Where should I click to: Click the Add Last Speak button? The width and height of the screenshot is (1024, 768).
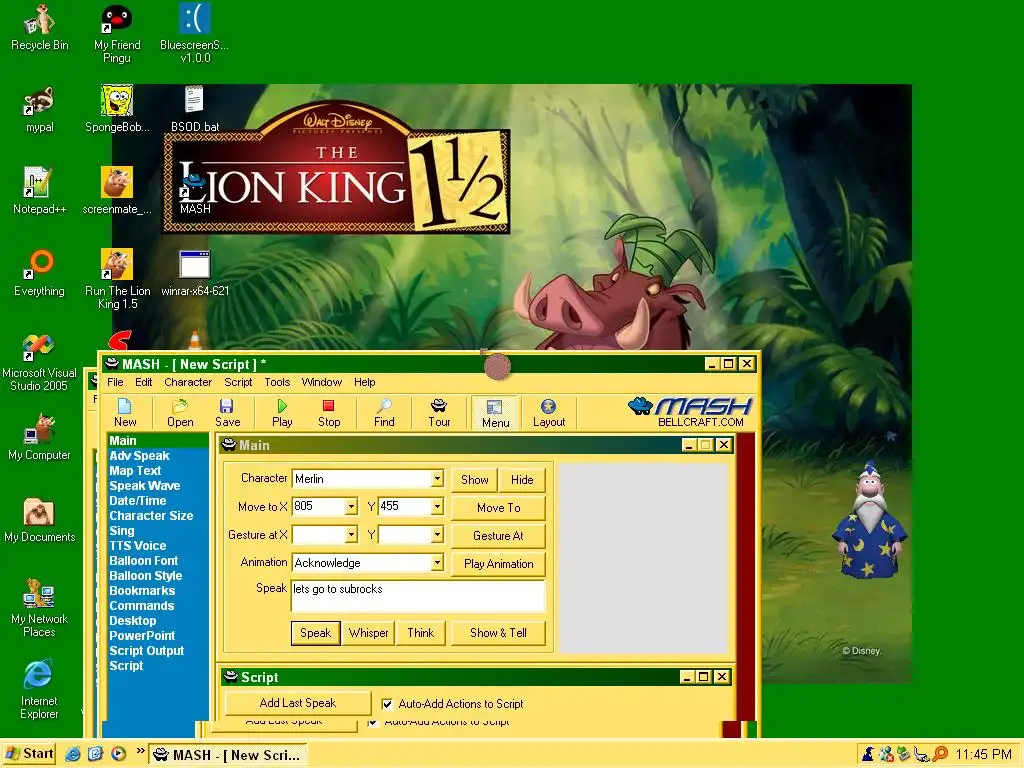click(x=298, y=703)
